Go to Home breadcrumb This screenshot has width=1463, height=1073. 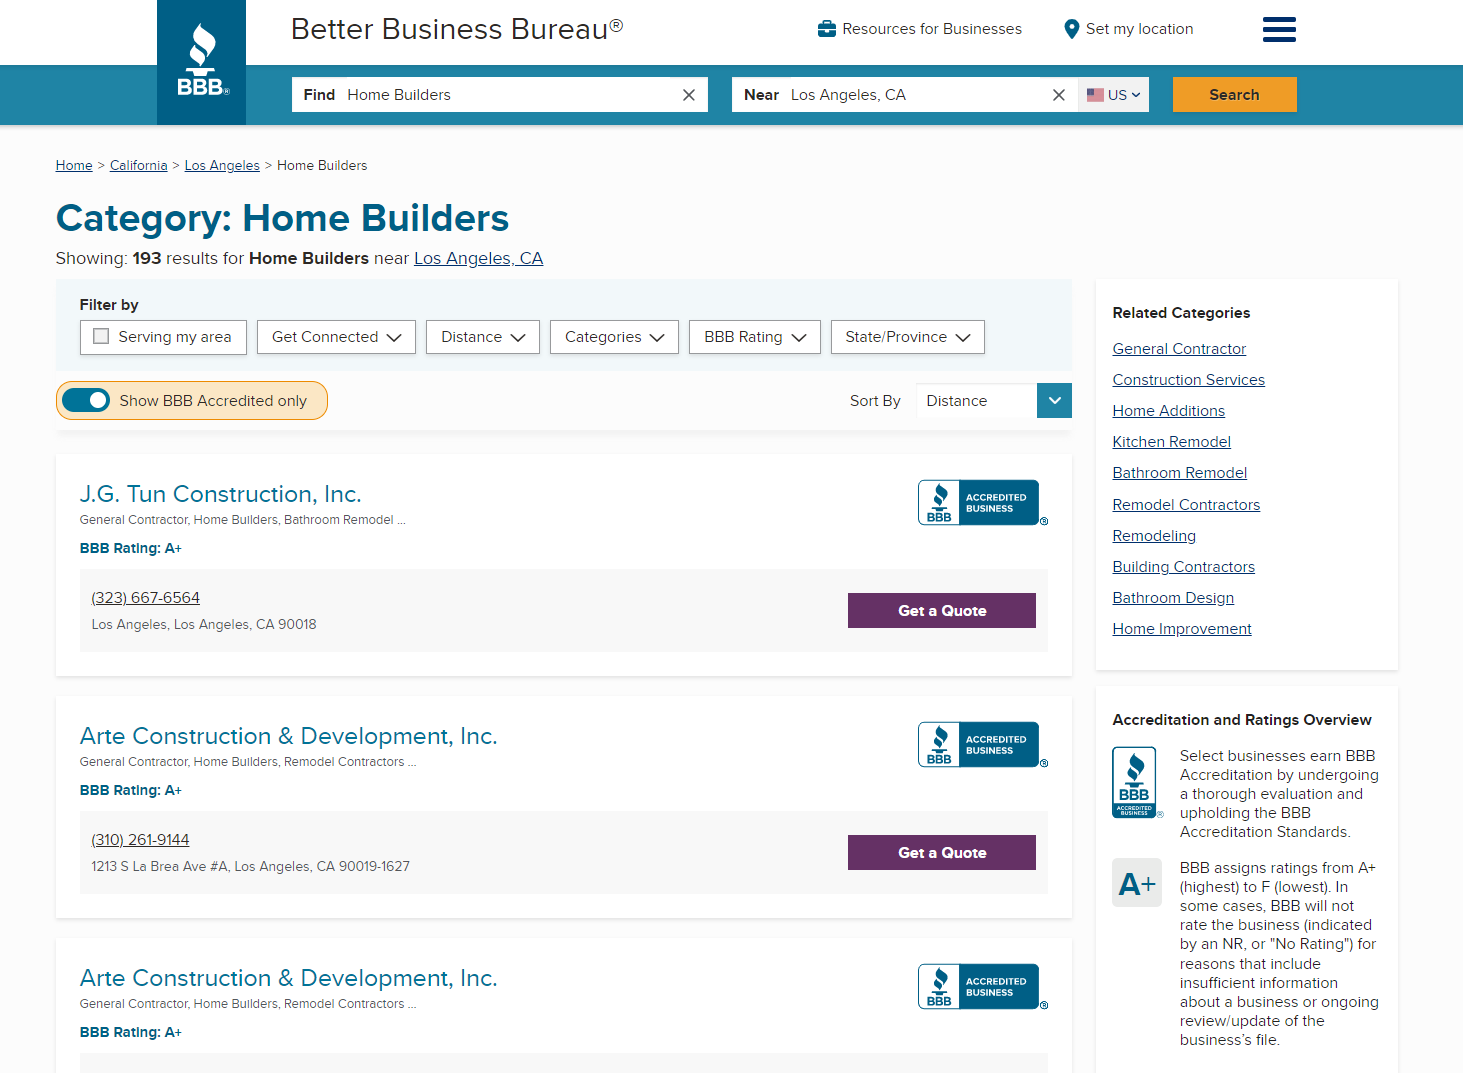pos(74,166)
